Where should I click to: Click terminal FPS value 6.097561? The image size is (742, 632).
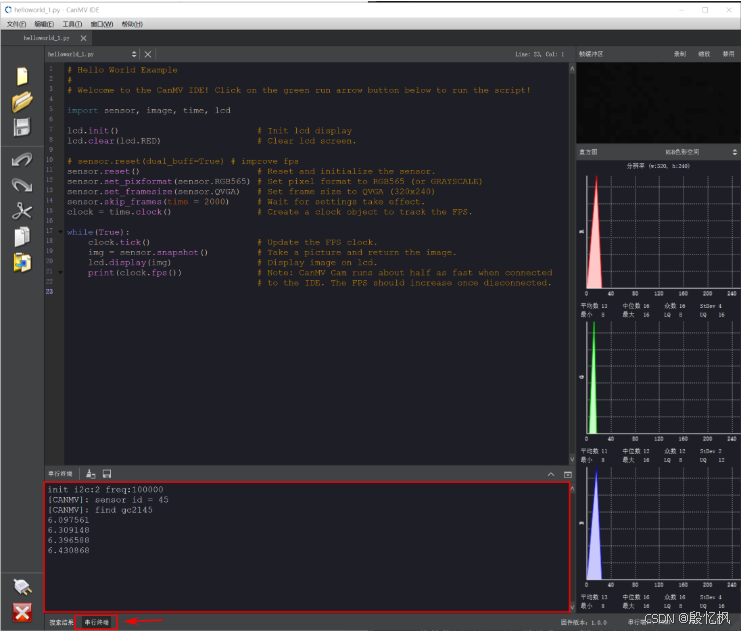pos(68,520)
